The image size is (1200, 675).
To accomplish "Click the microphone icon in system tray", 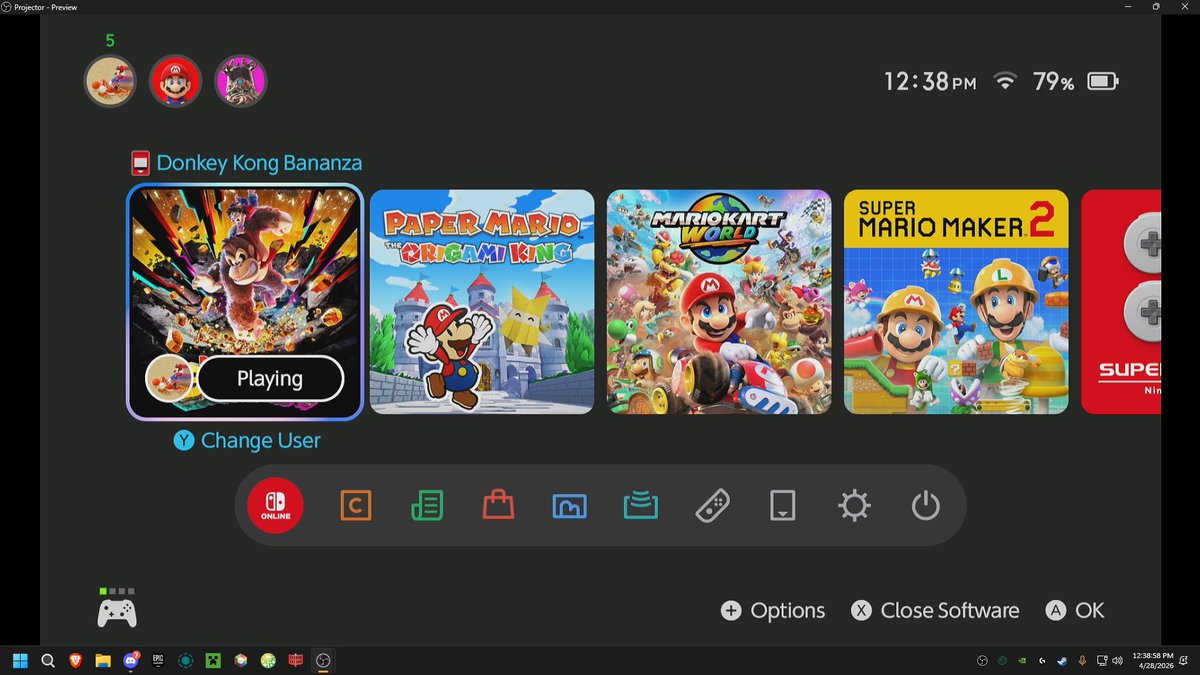I will (x=1082, y=661).
